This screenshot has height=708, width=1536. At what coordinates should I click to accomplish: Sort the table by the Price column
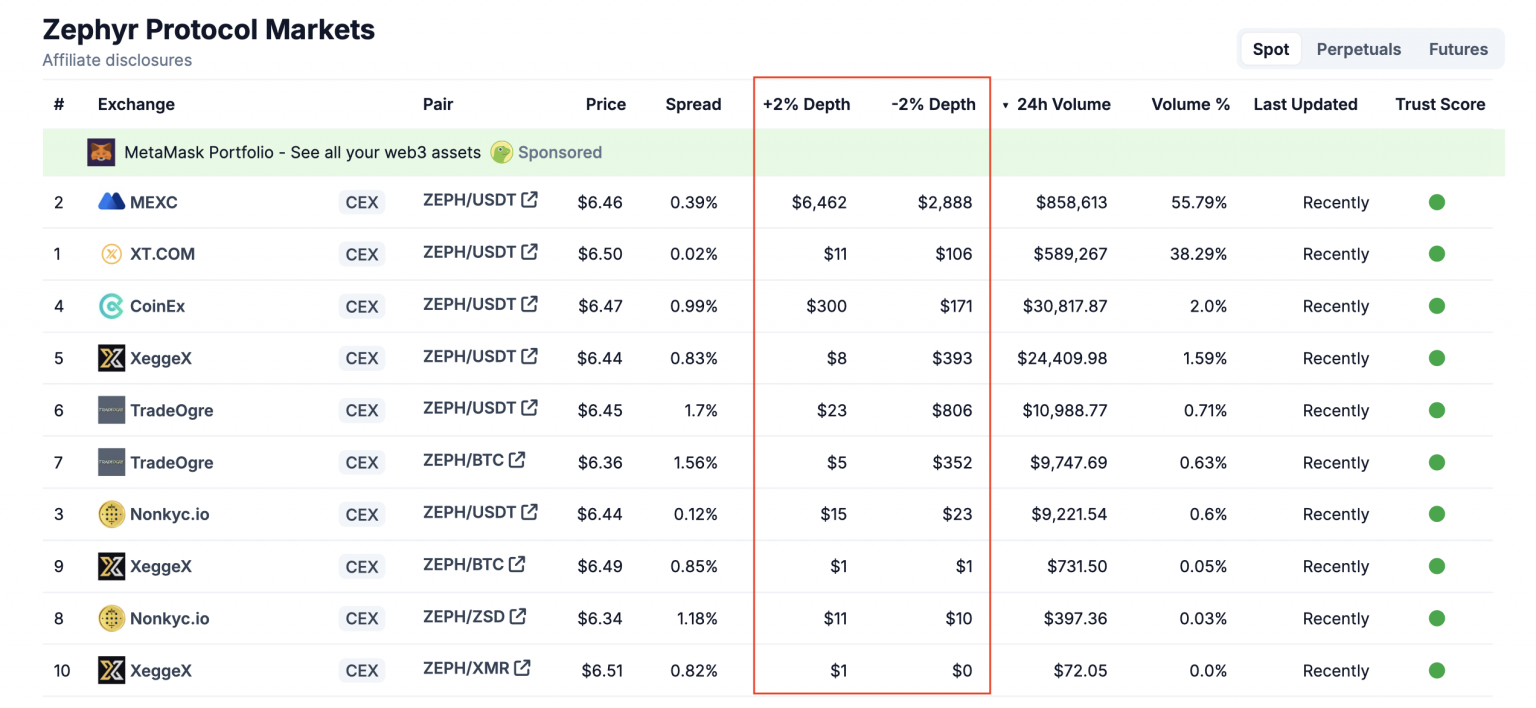[606, 104]
